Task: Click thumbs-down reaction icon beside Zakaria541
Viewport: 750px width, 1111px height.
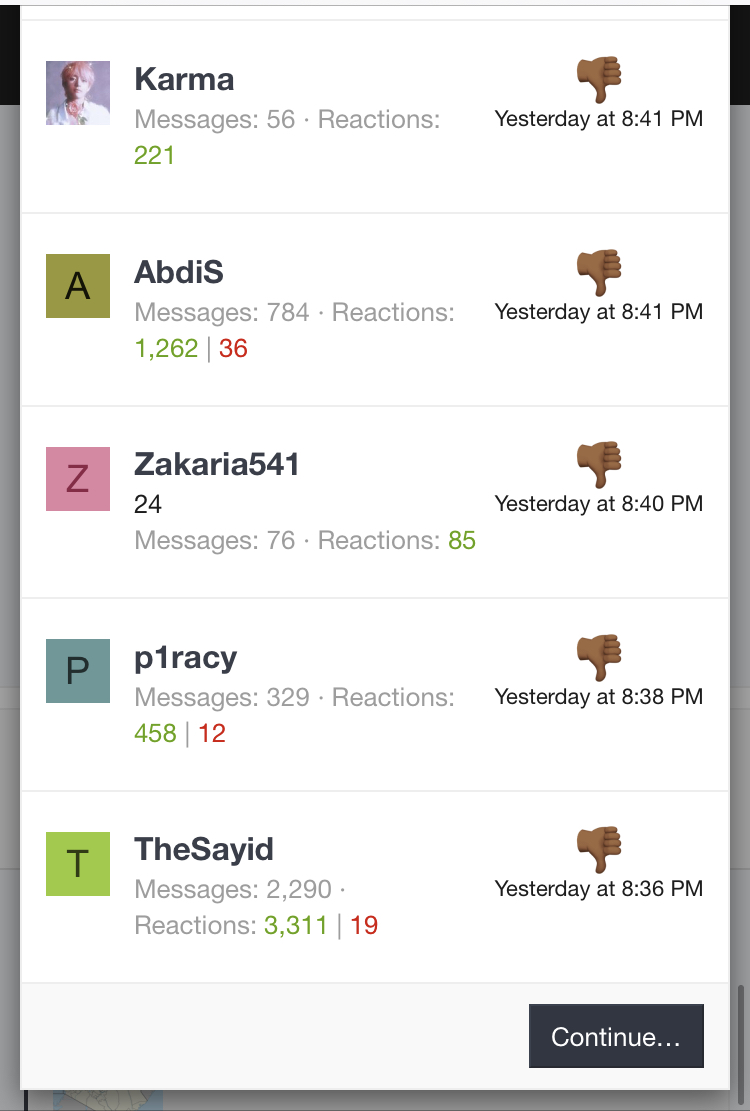Action: click(599, 465)
